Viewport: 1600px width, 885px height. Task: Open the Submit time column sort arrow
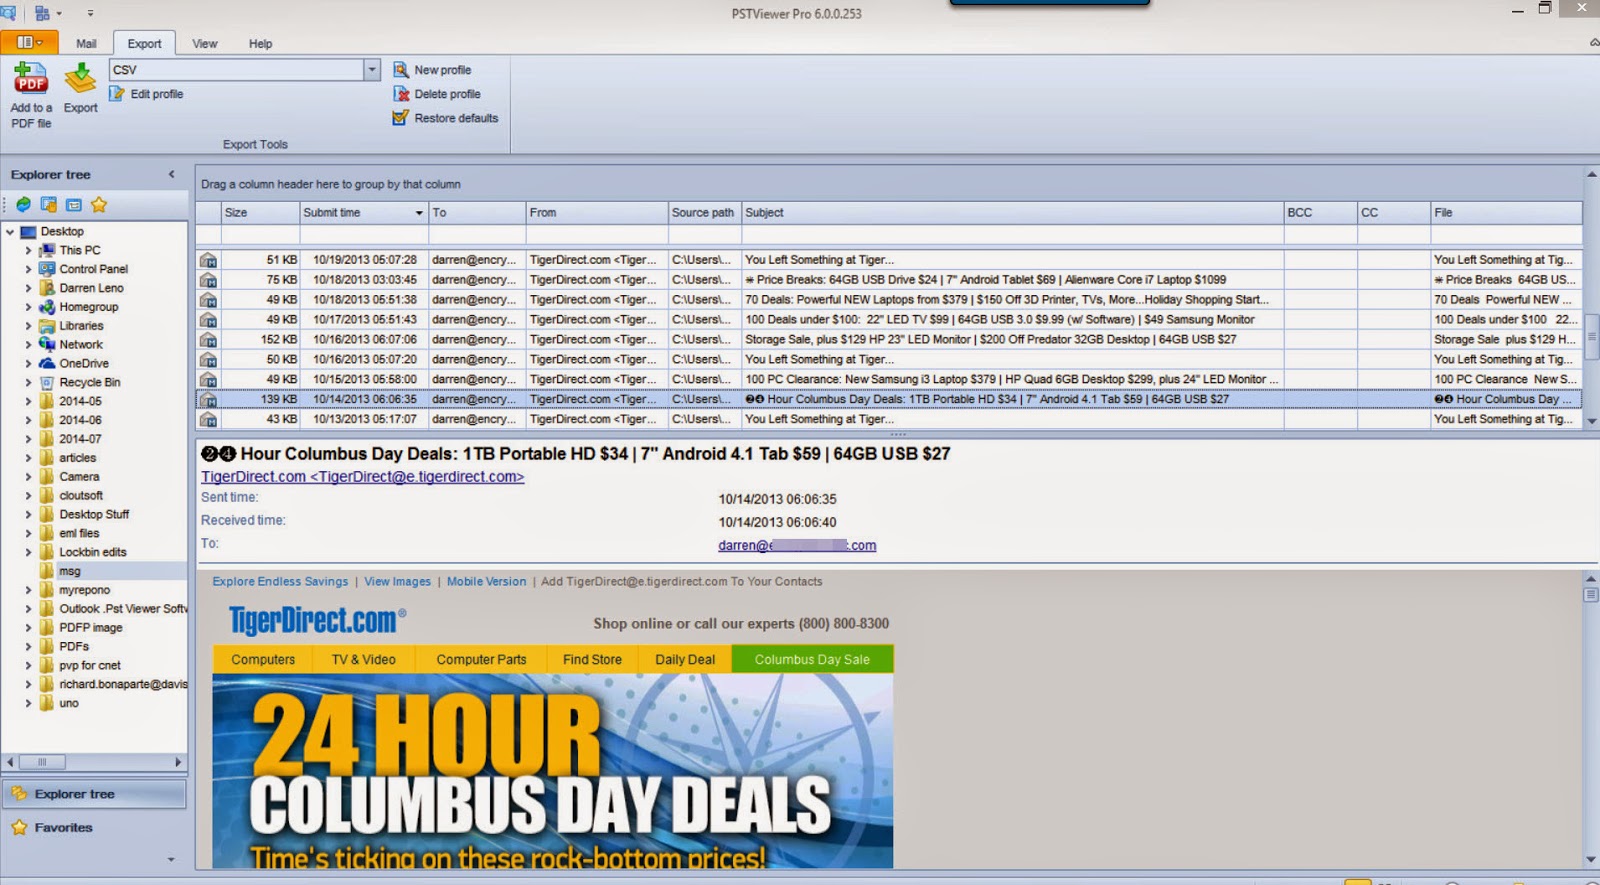419,213
